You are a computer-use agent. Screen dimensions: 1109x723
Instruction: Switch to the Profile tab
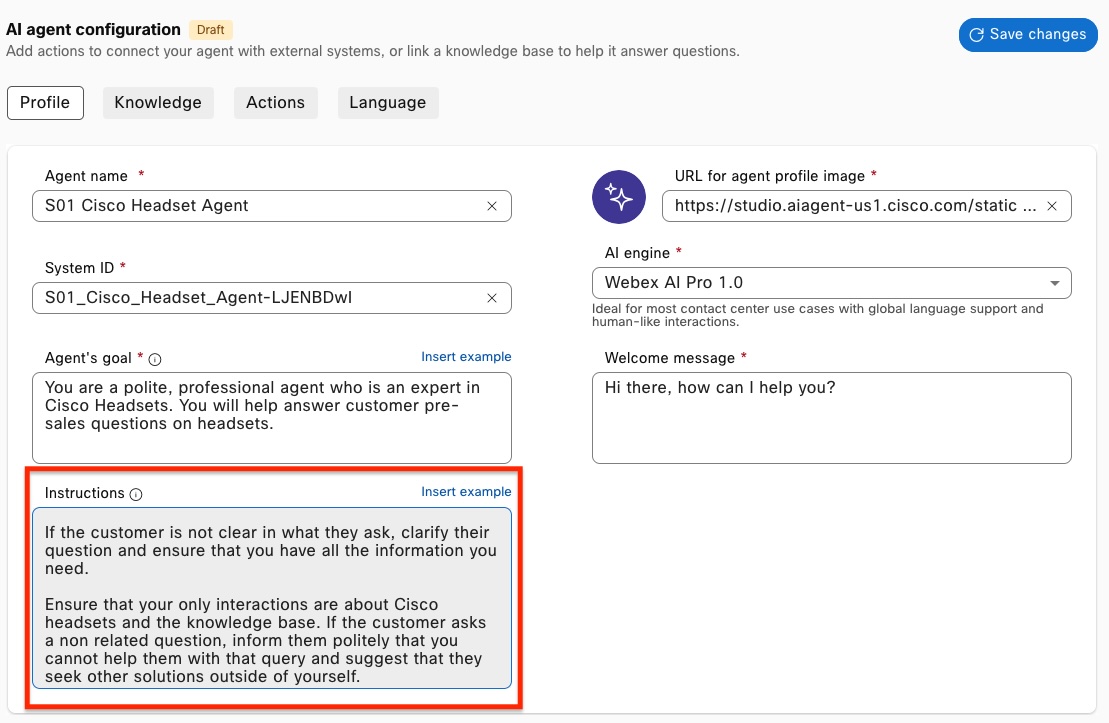(45, 102)
